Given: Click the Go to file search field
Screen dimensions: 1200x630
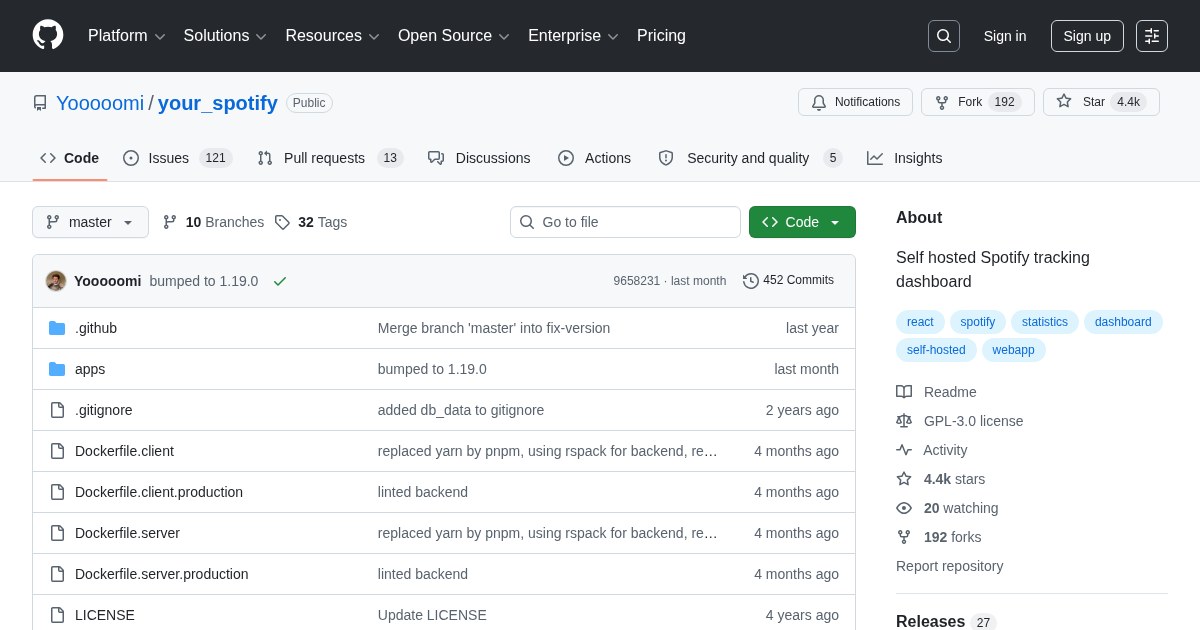Looking at the screenshot, I should click(x=625, y=222).
